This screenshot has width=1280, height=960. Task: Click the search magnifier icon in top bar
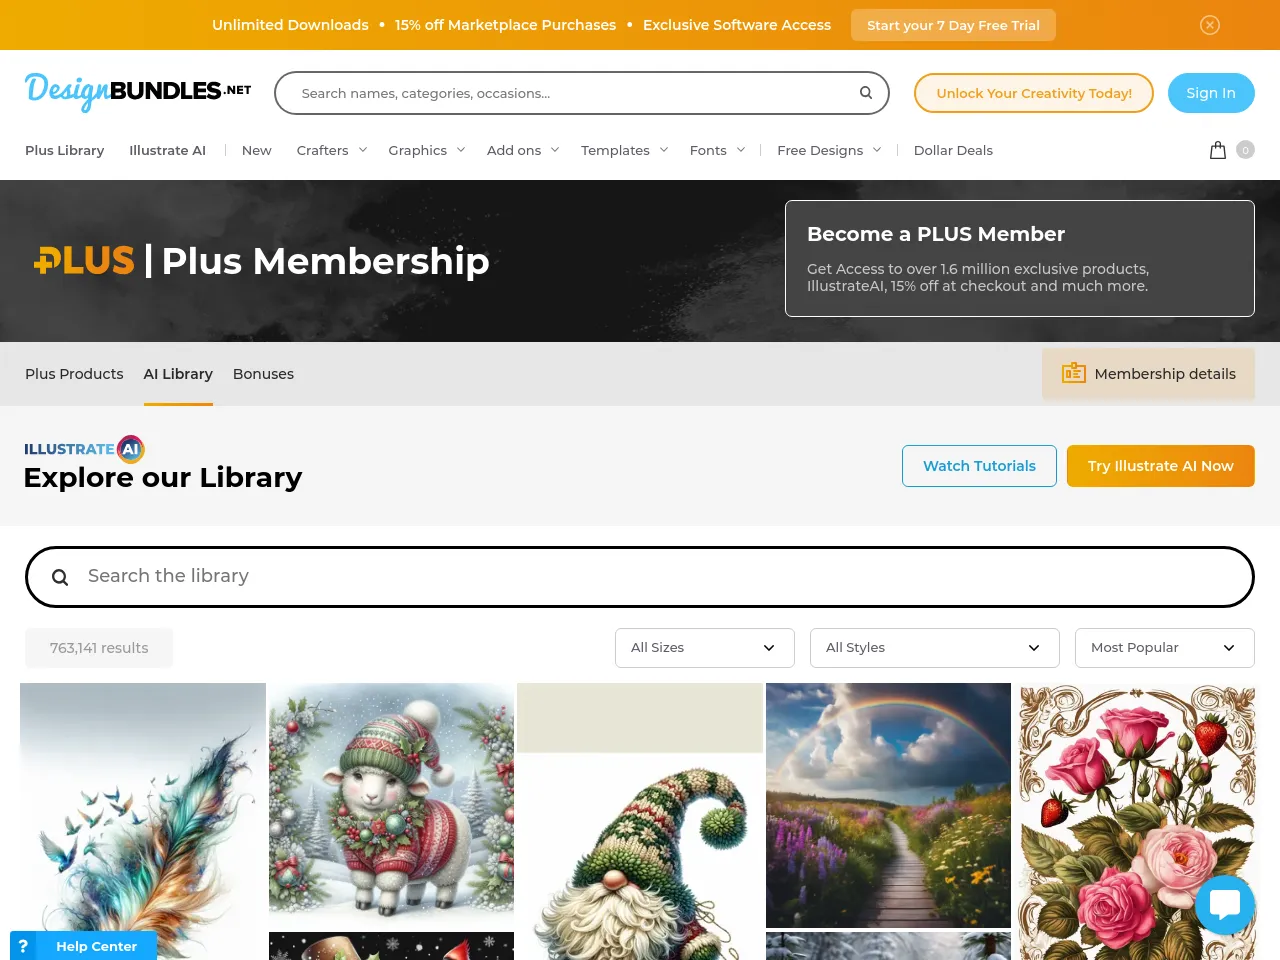click(866, 93)
